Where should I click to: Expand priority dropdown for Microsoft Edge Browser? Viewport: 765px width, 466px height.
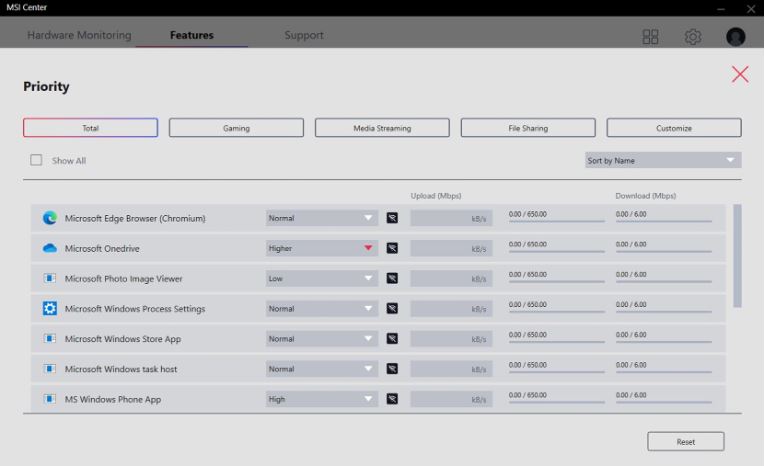point(322,218)
